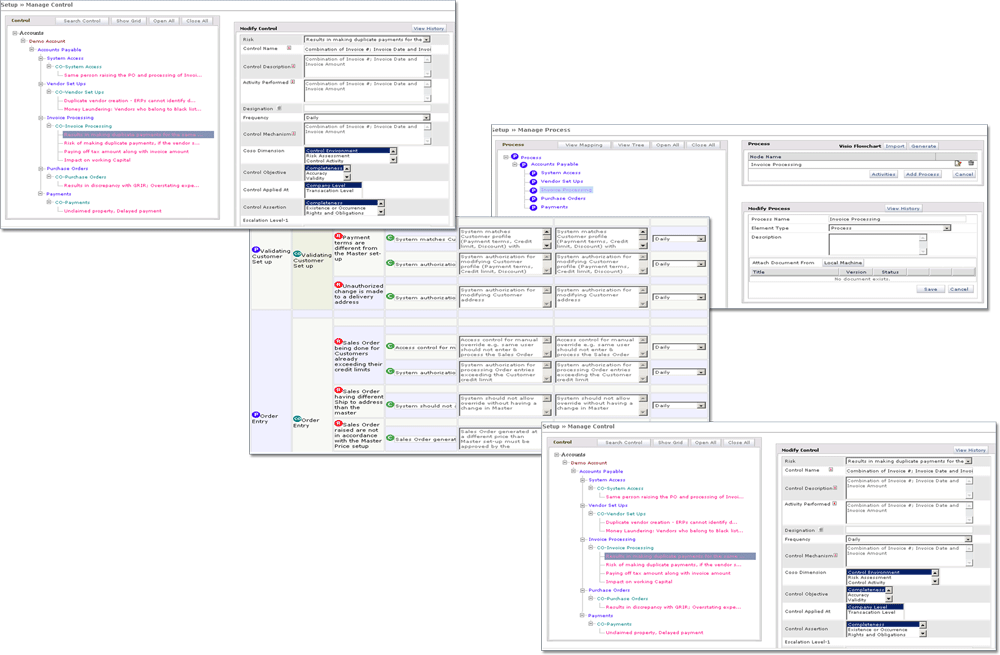The image size is (1000, 655).
Task: Click Process Name input field
Action: 897,218
